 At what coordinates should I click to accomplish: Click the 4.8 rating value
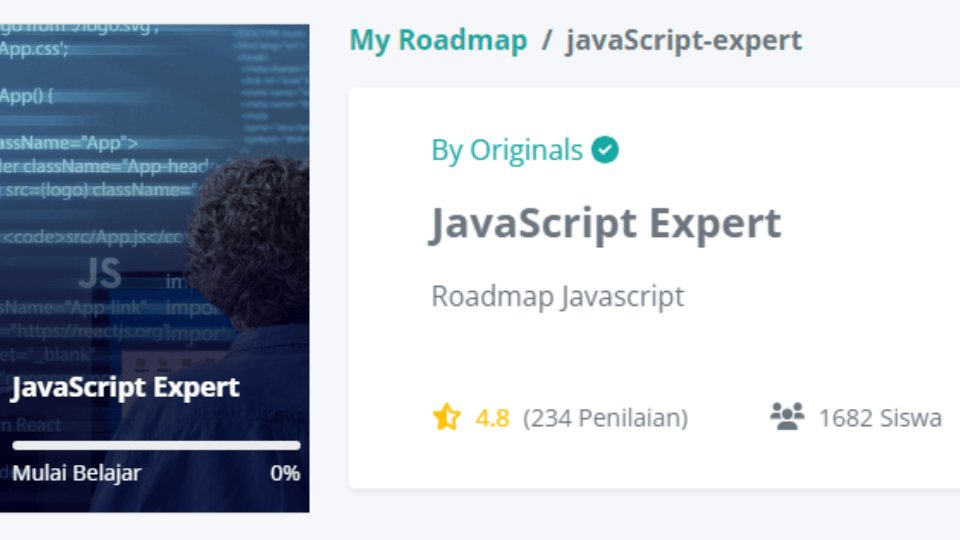click(492, 418)
